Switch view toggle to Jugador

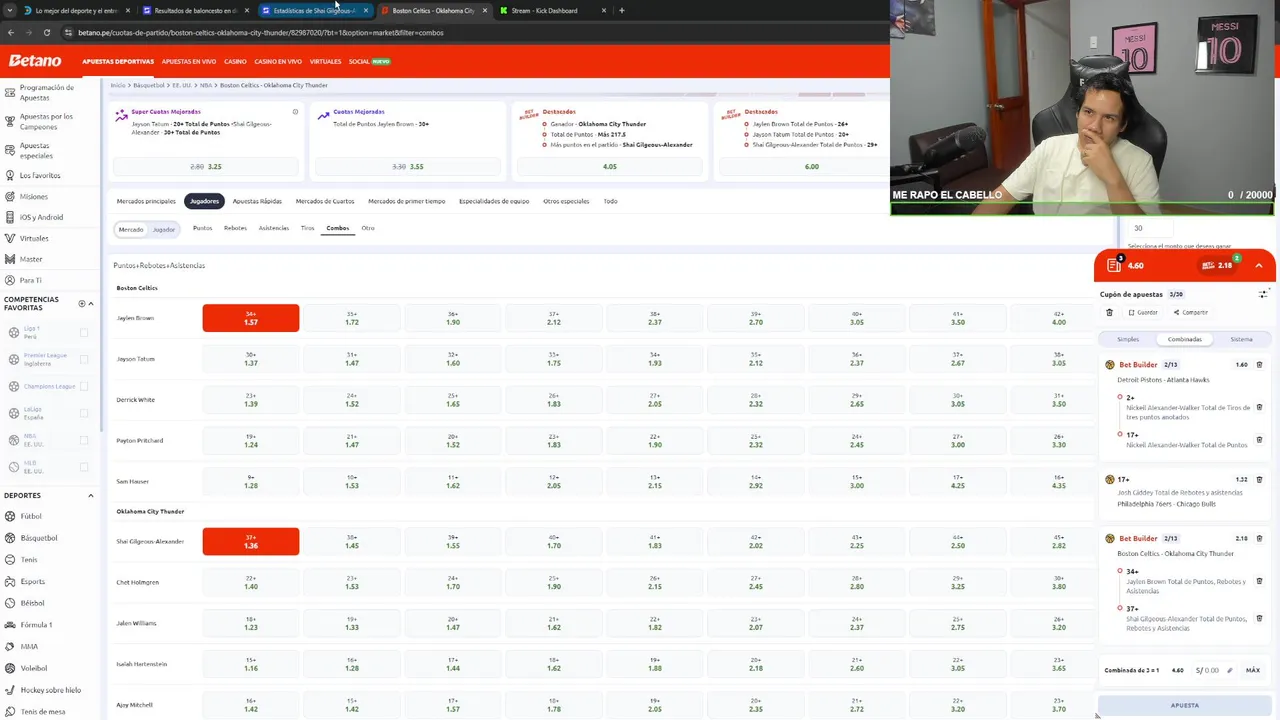point(164,229)
